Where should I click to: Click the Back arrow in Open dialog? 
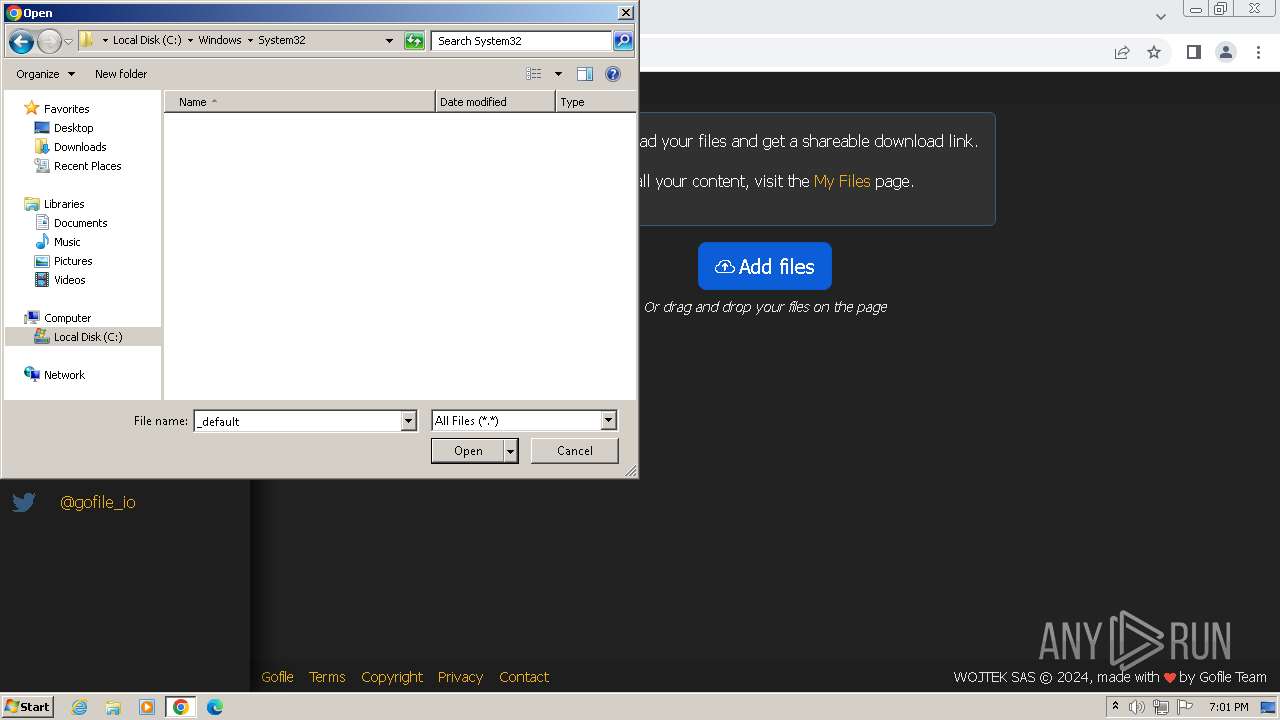pos(21,41)
